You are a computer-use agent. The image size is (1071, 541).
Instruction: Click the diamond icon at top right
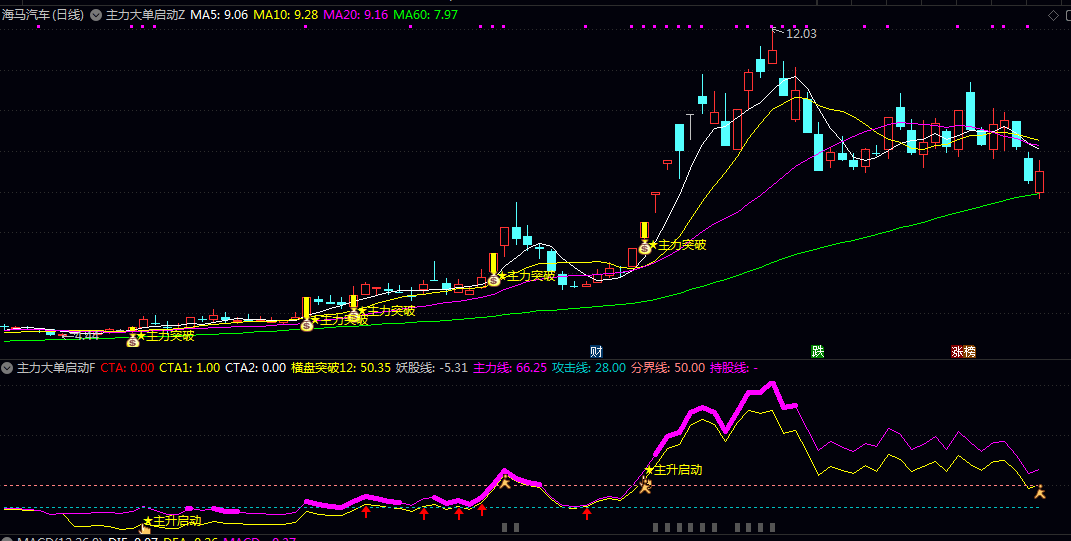[1039, 15]
